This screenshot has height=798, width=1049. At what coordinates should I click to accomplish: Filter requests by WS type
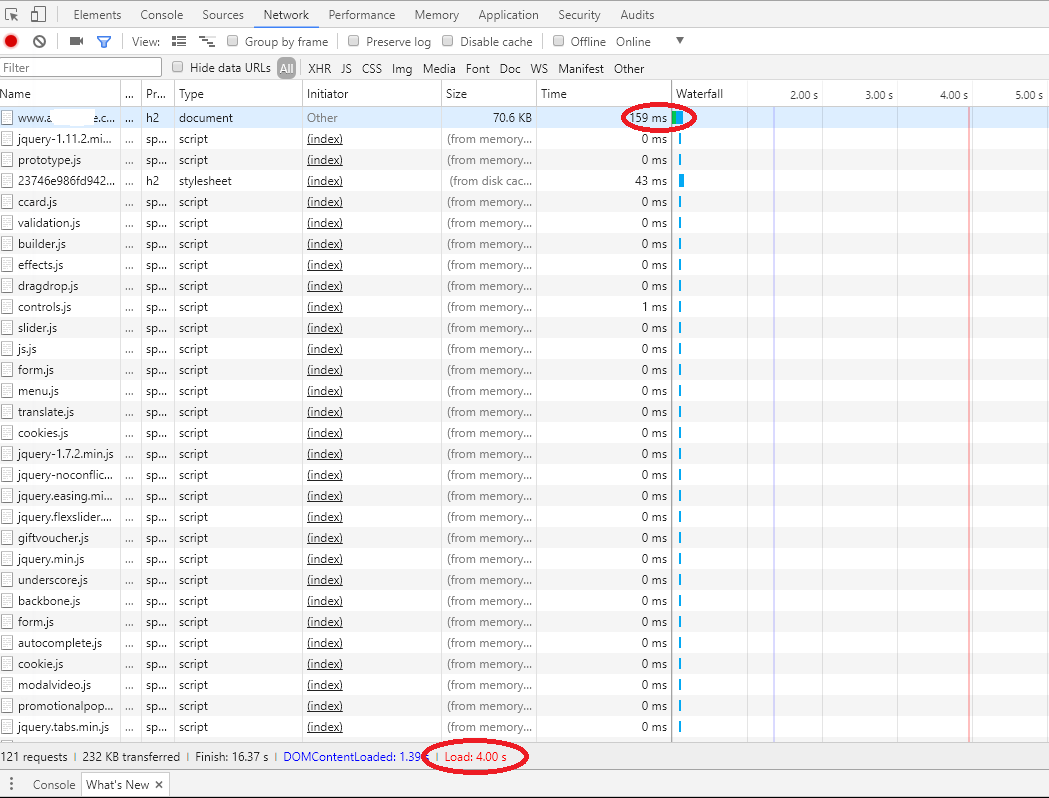[539, 68]
